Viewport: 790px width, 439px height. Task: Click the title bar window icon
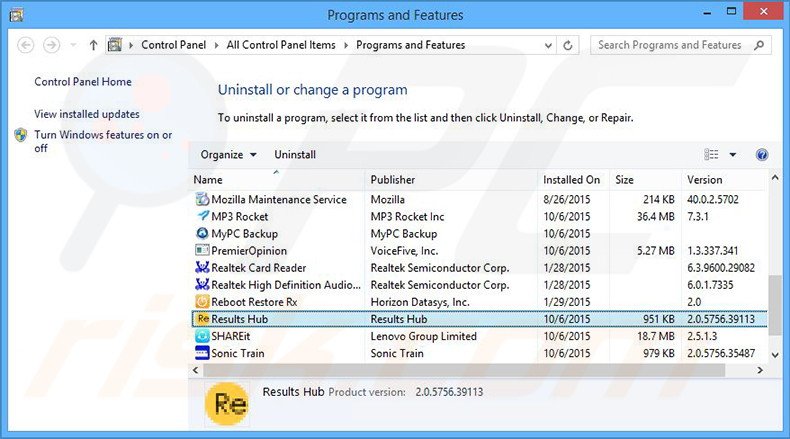(16, 15)
